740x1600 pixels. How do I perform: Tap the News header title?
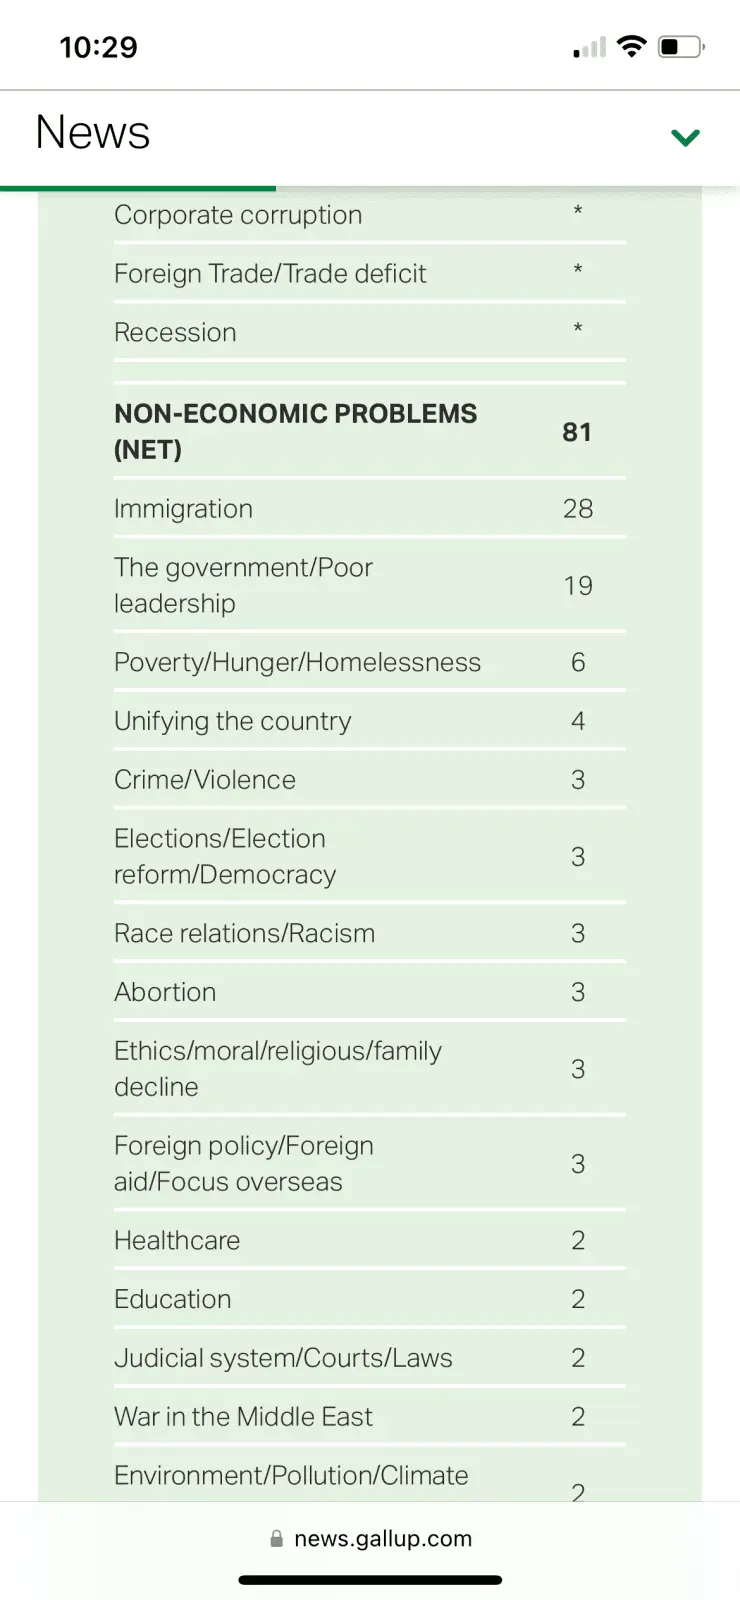93,133
